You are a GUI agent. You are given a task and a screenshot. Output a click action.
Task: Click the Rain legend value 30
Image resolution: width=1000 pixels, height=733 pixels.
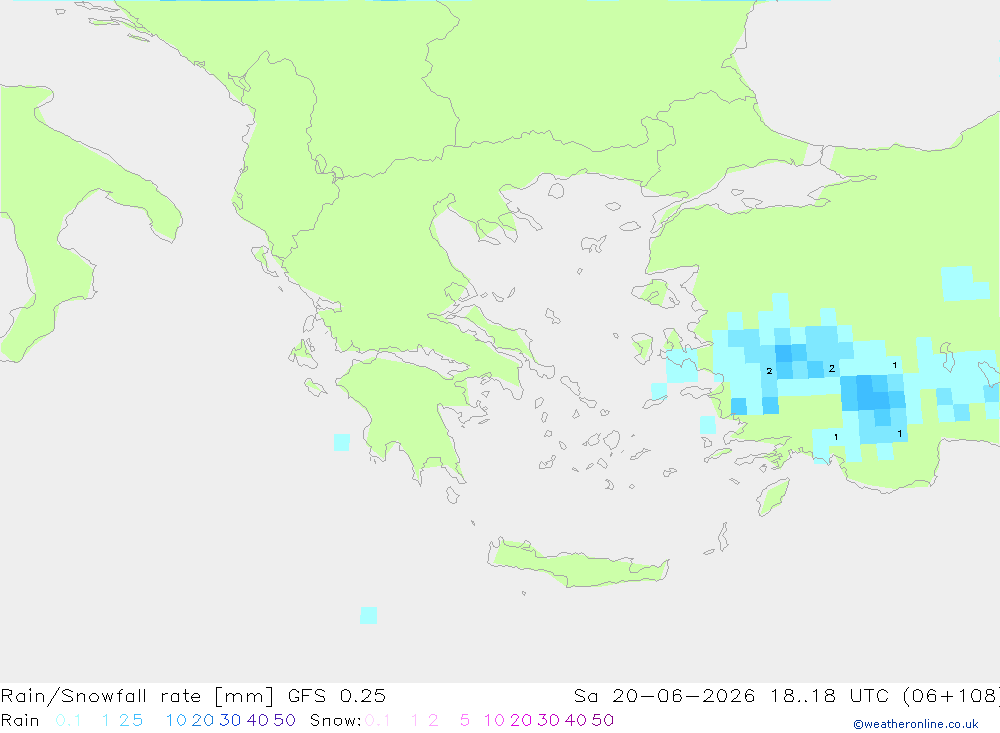(230, 720)
